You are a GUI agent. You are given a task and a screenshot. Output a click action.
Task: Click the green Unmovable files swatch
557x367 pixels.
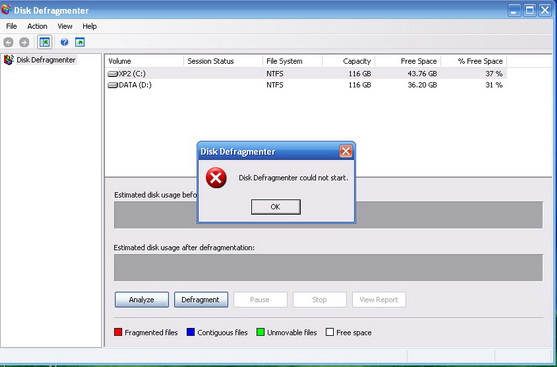[x=260, y=332]
